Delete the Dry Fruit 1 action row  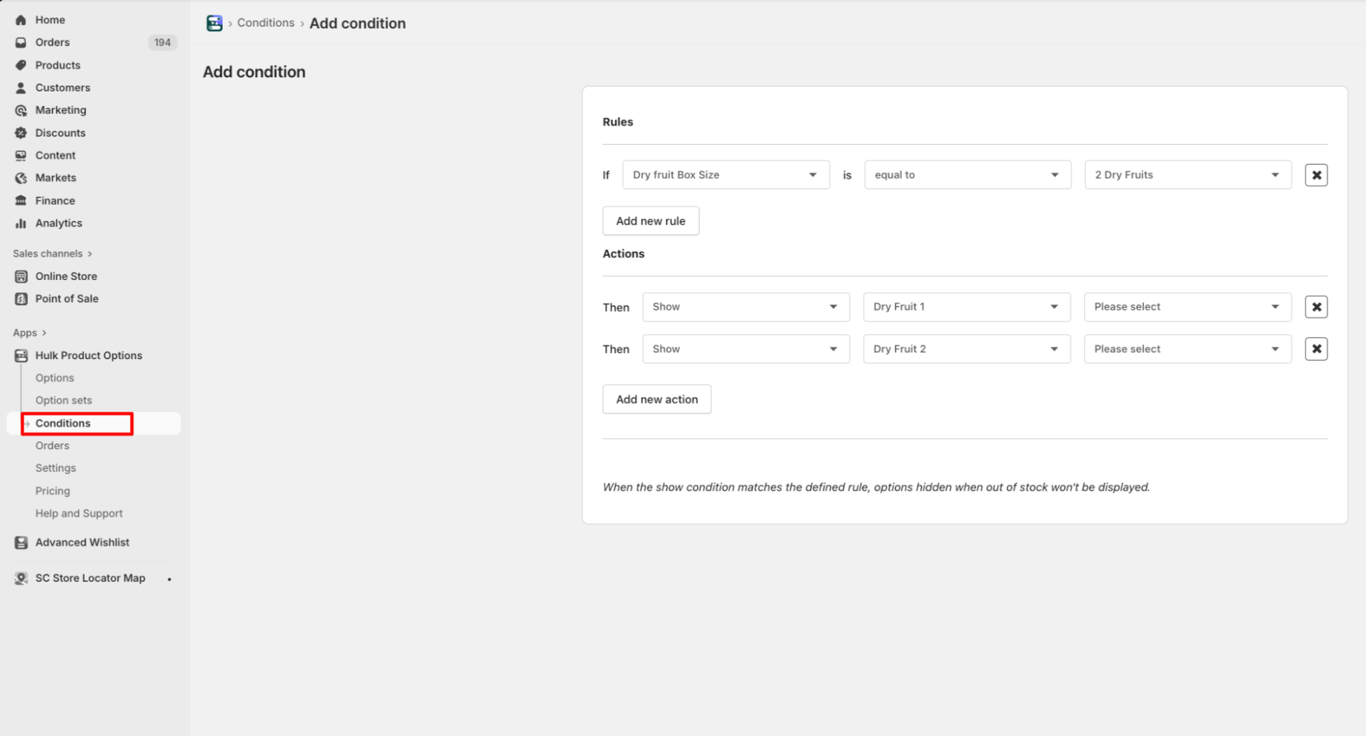click(x=1316, y=307)
